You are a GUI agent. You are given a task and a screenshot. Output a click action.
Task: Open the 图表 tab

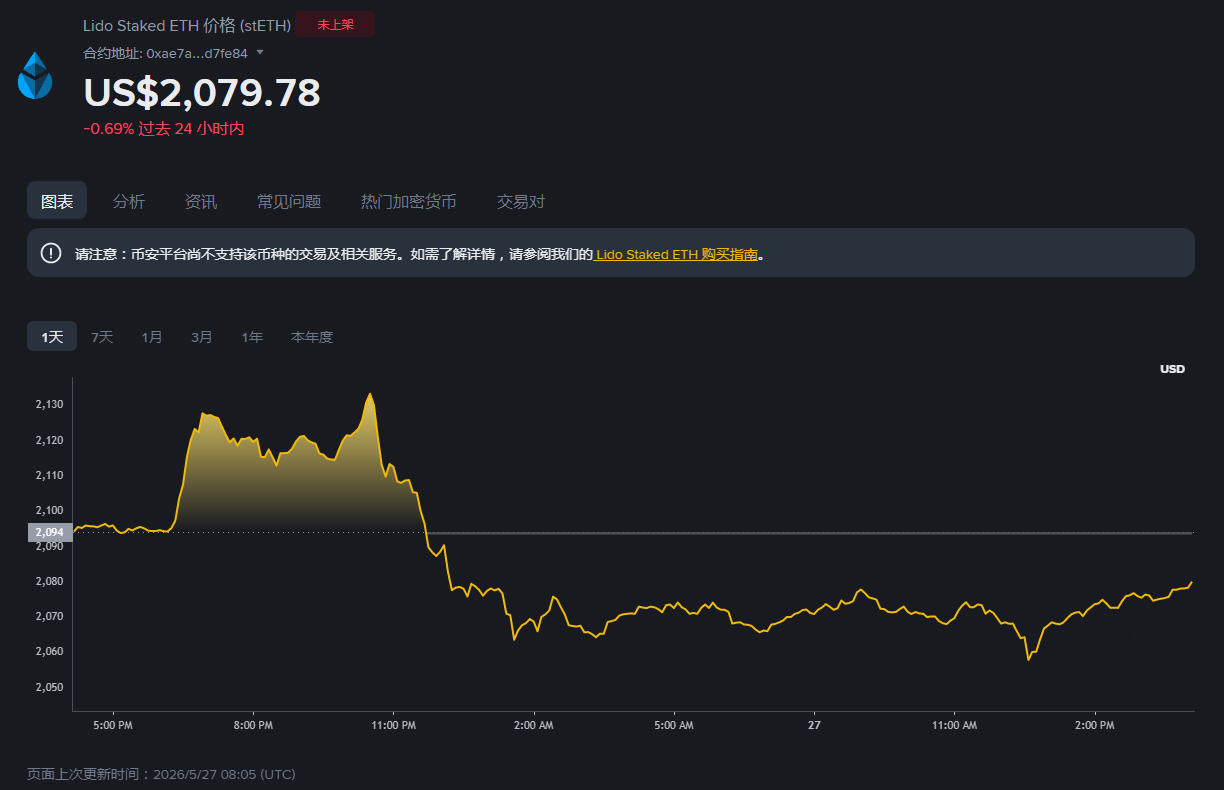[57, 201]
